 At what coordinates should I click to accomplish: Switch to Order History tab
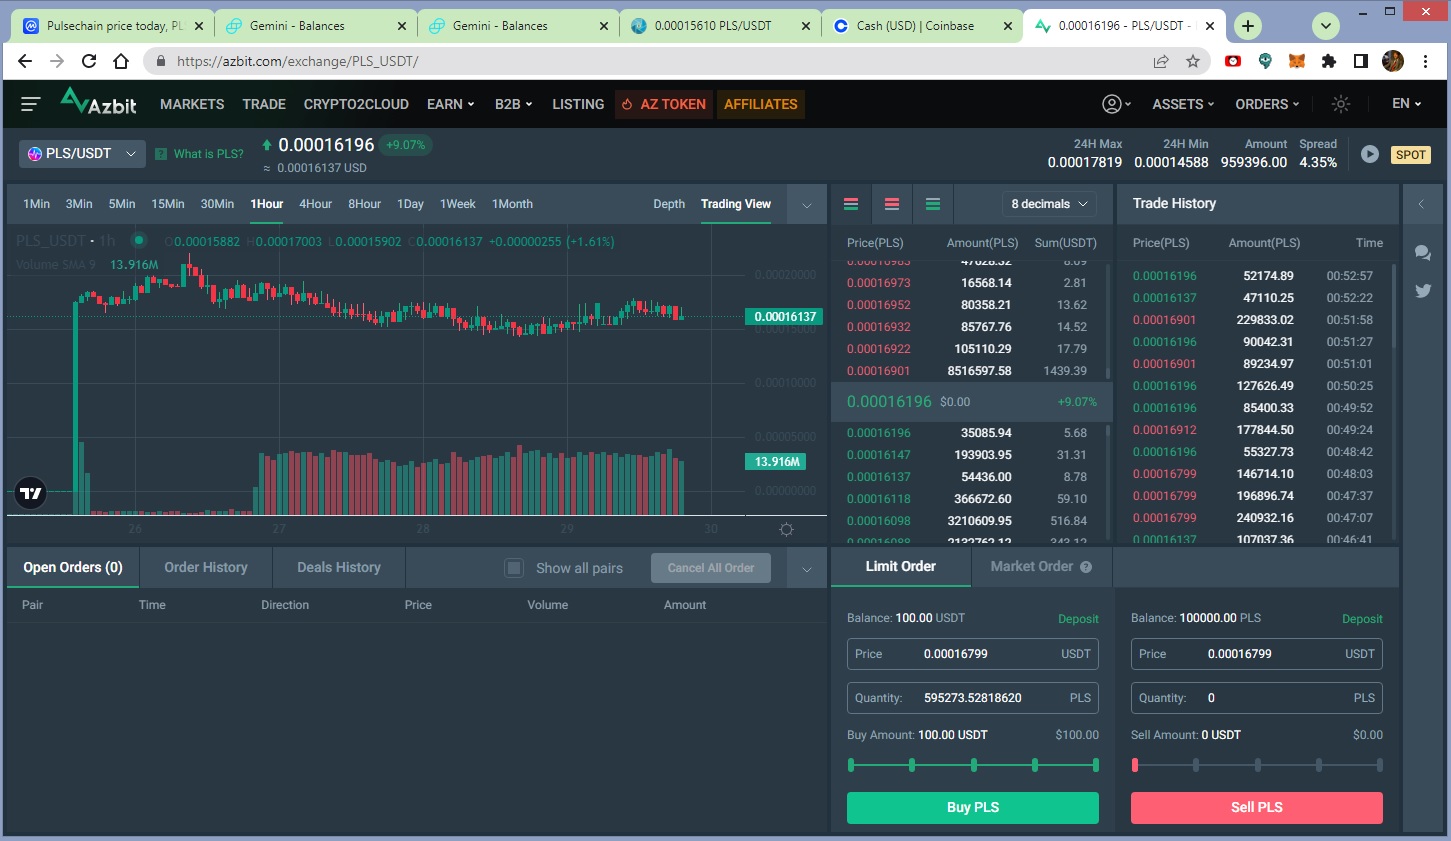click(206, 567)
